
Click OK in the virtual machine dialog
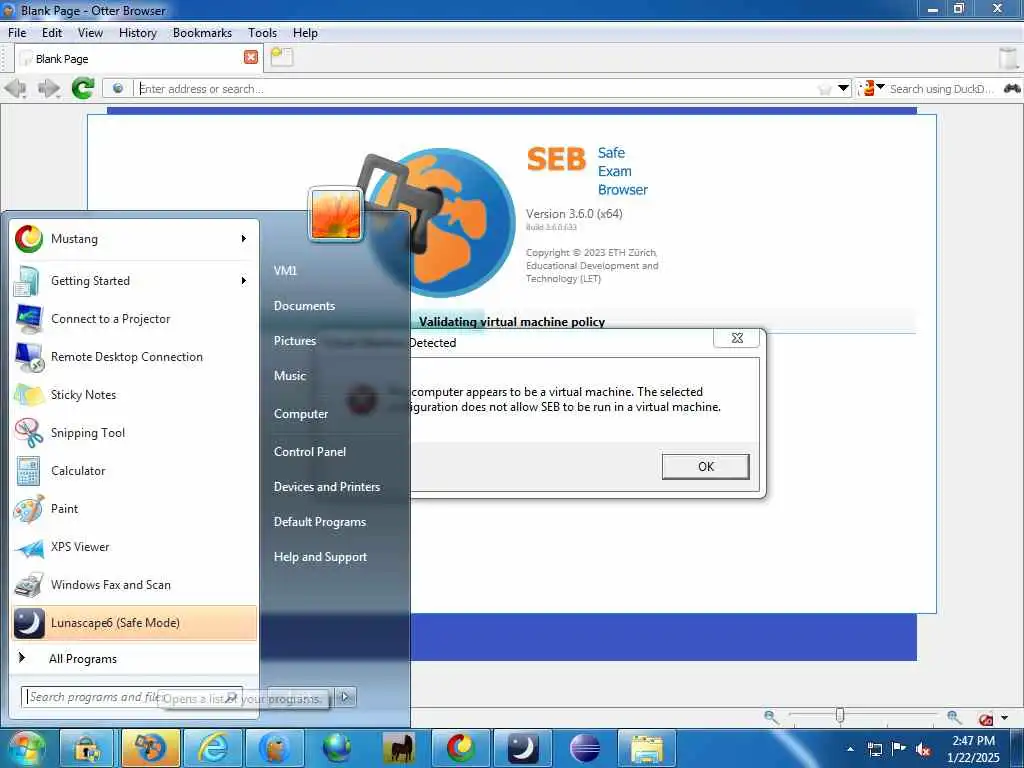[x=705, y=466]
